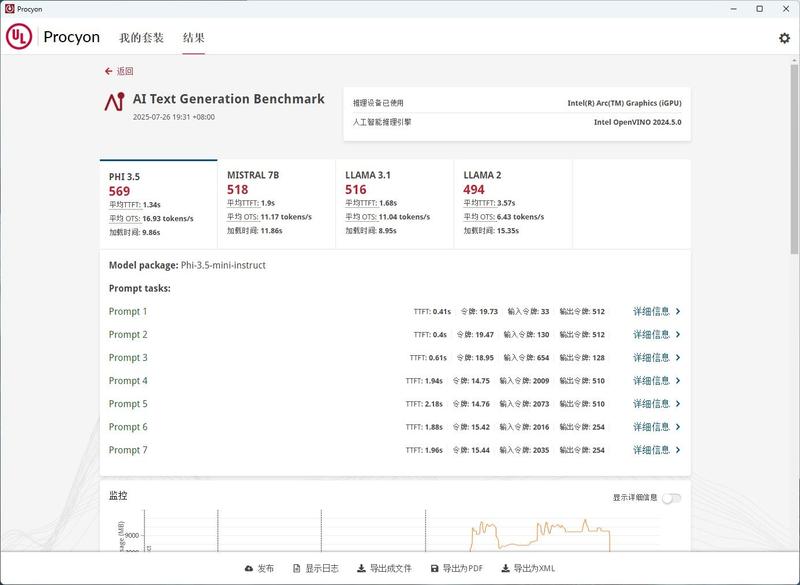The width and height of the screenshot is (800, 585).
Task: Select the MISTRAL 7B results tab
Action: pos(277,204)
